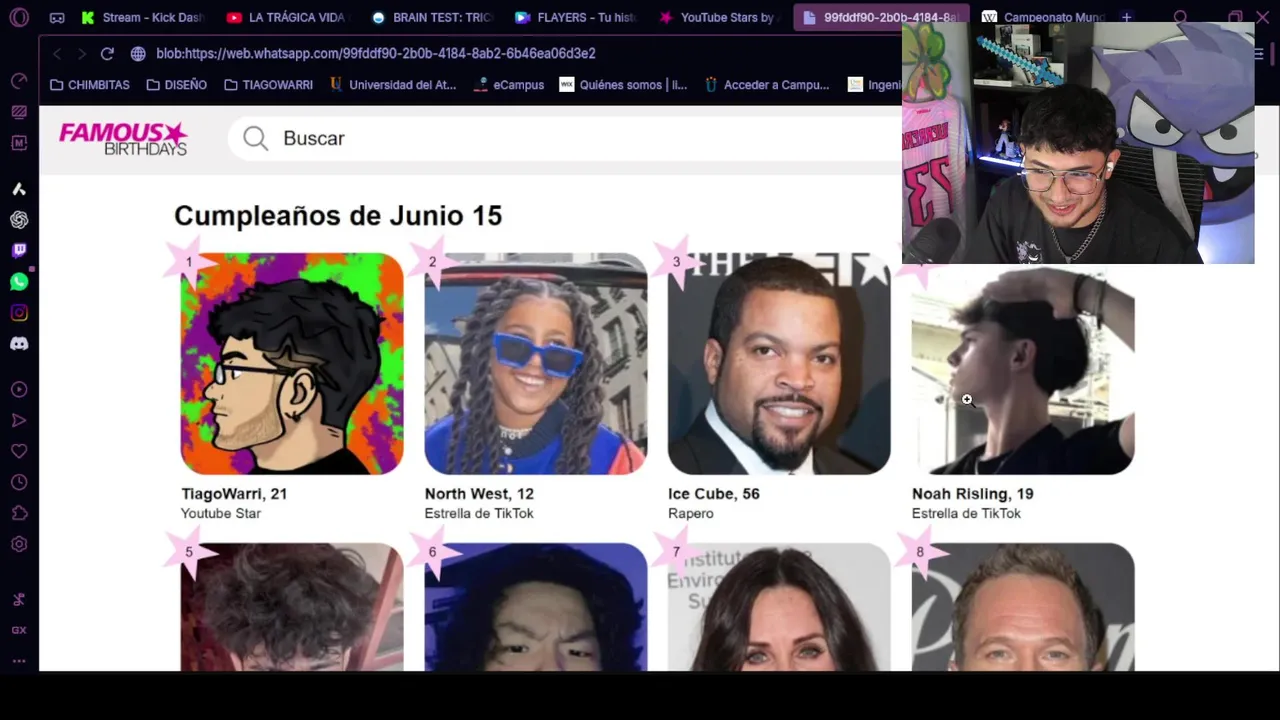The image size is (1280, 720).
Task: Open Settings gear icon in sidebar
Action: point(19,545)
